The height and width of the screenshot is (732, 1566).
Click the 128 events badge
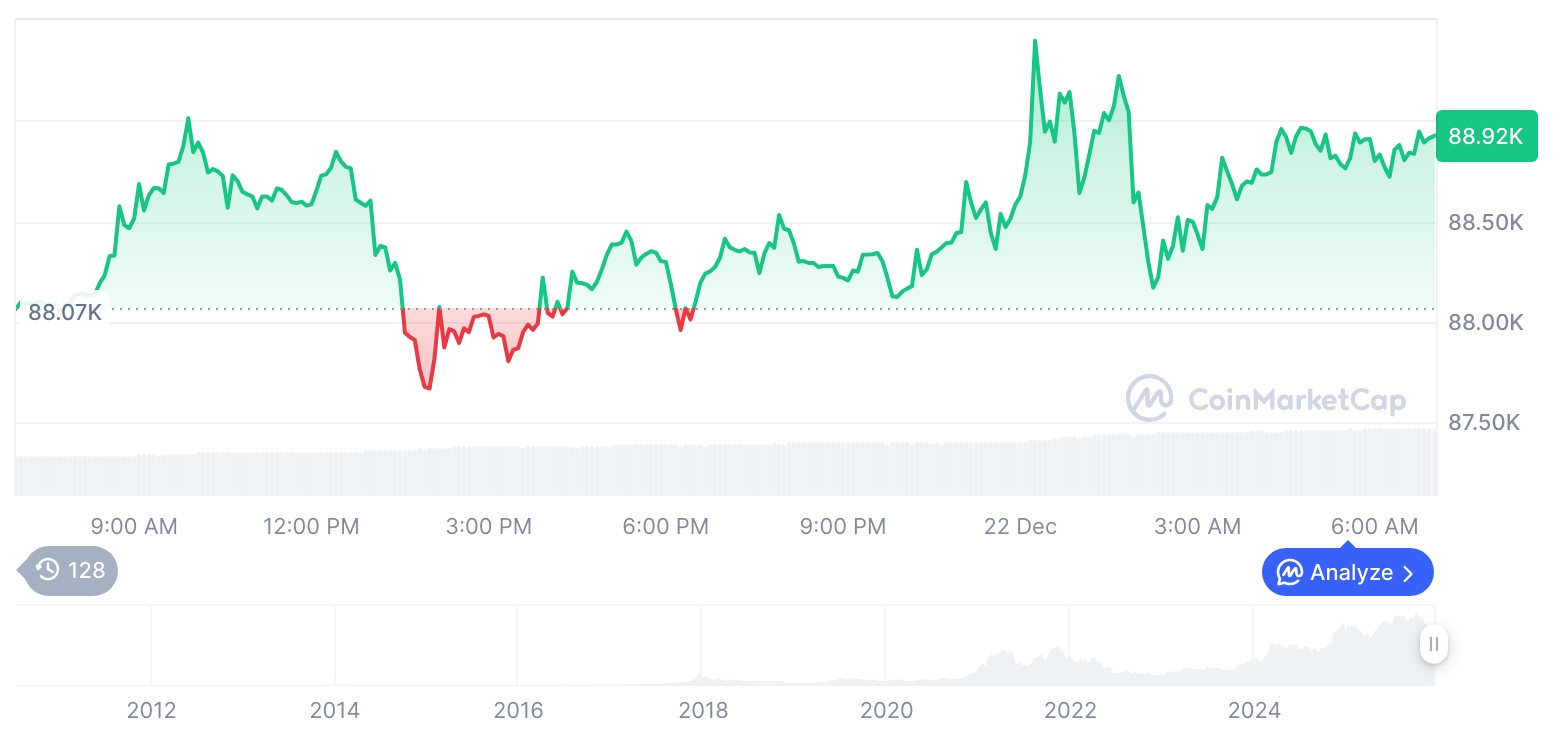70,571
